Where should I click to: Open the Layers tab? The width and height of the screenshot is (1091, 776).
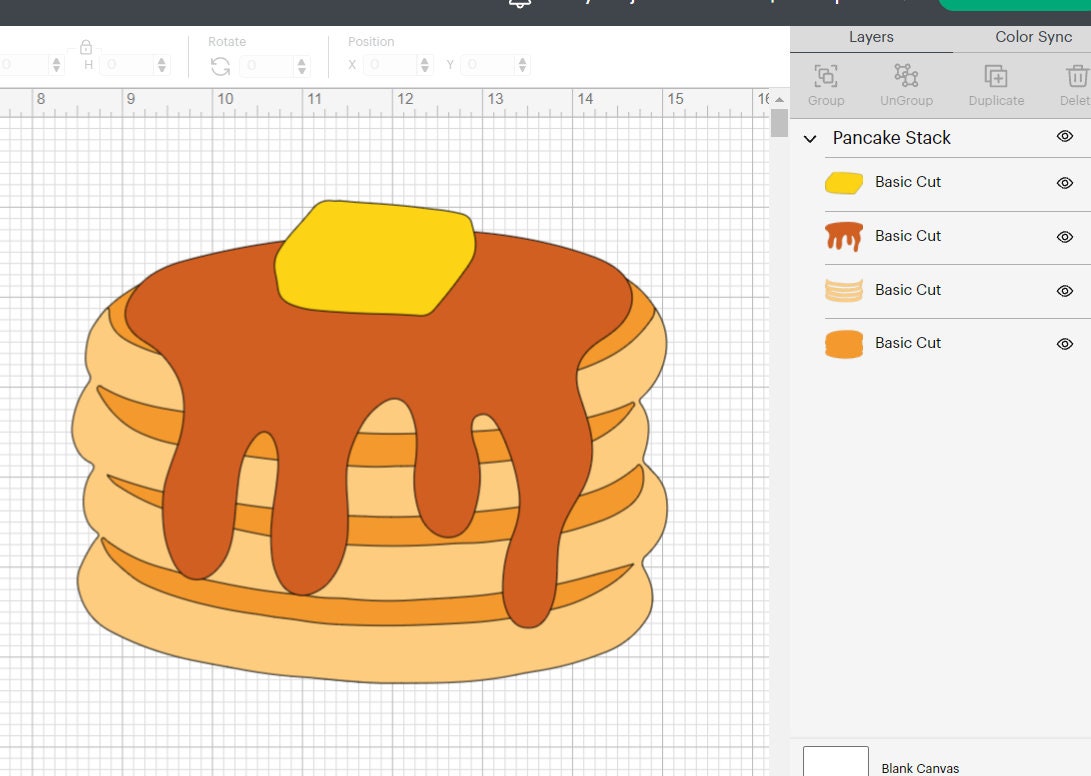(870, 37)
